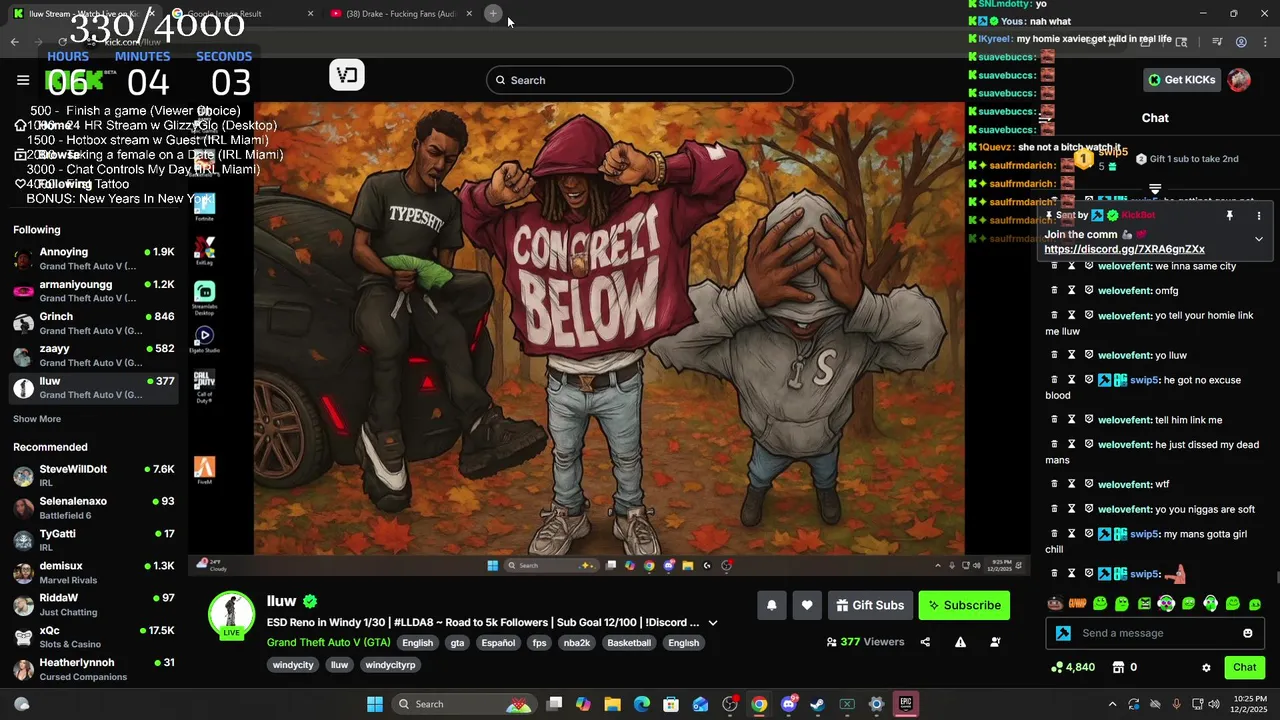Open moderator user tools icon beside report
The height and width of the screenshot is (720, 1280).
[x=995, y=642]
